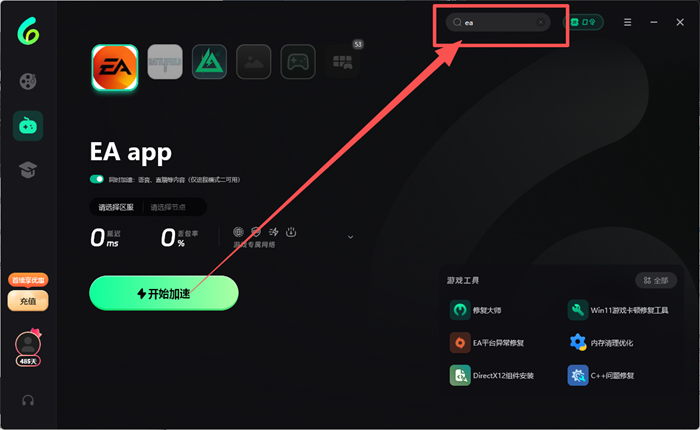Open the headset customer support icon

tap(28, 401)
